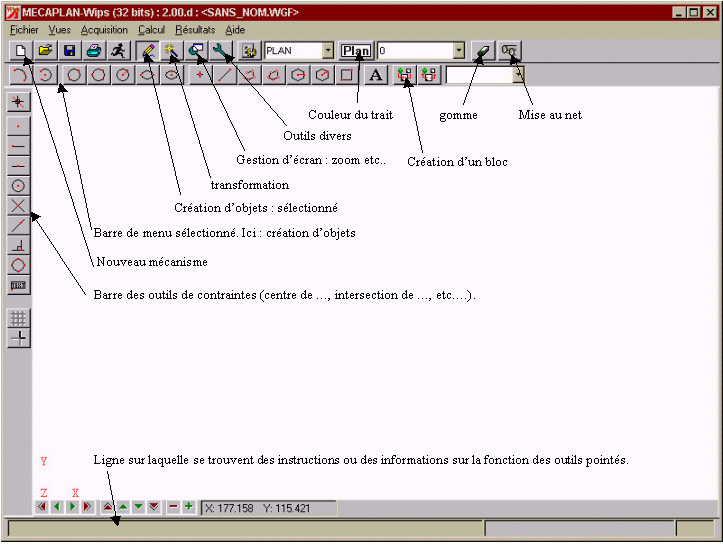Toggle the line midpoint snap constraint
The height and width of the screenshot is (546, 723).
pyautogui.click(x=18, y=166)
